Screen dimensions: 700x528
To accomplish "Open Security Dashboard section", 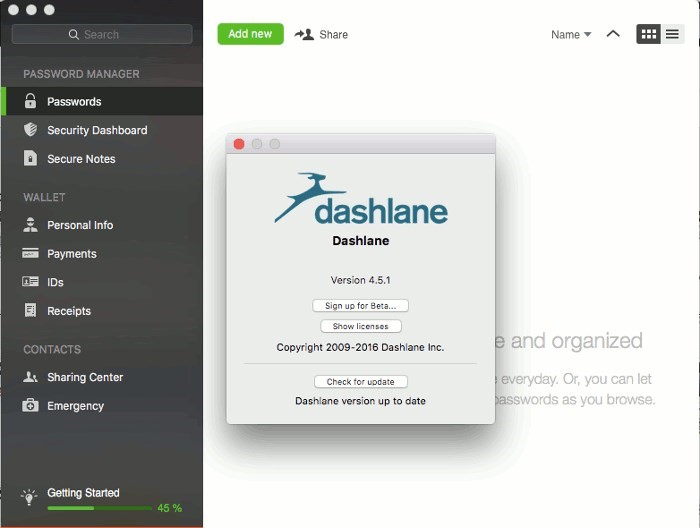I will pyautogui.click(x=102, y=130).
